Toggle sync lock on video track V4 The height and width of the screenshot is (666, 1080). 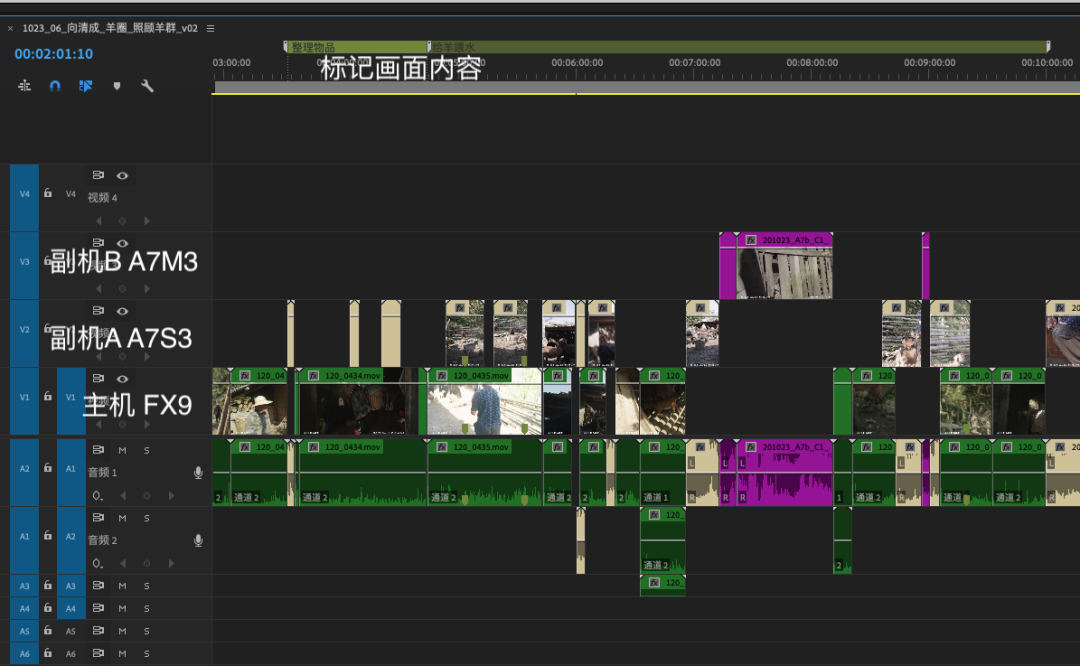[99, 175]
